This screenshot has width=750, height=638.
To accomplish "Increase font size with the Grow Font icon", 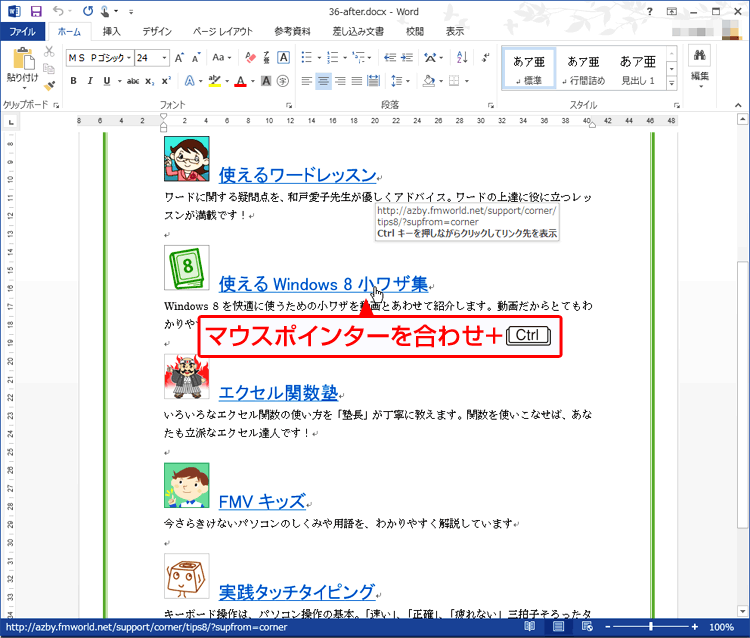I will click(179, 58).
